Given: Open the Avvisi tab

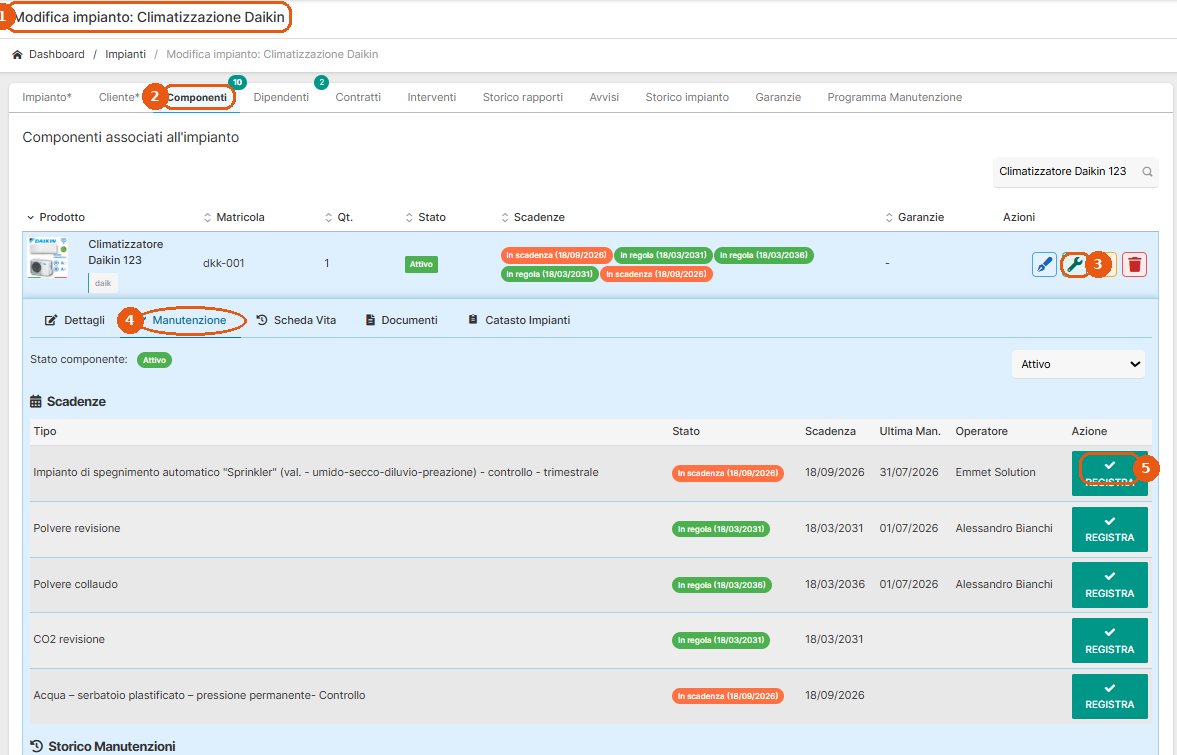Looking at the screenshot, I should pyautogui.click(x=604, y=98).
